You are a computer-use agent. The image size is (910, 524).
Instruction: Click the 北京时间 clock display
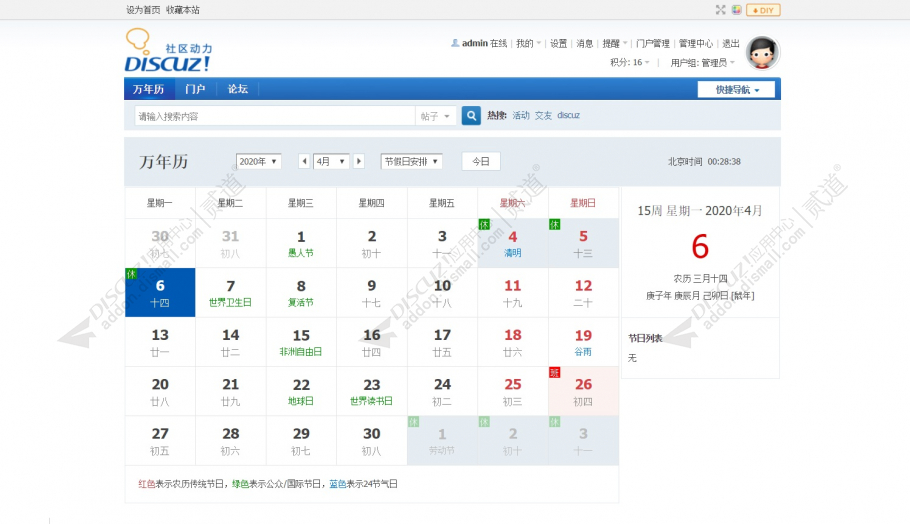pyautogui.click(x=704, y=161)
